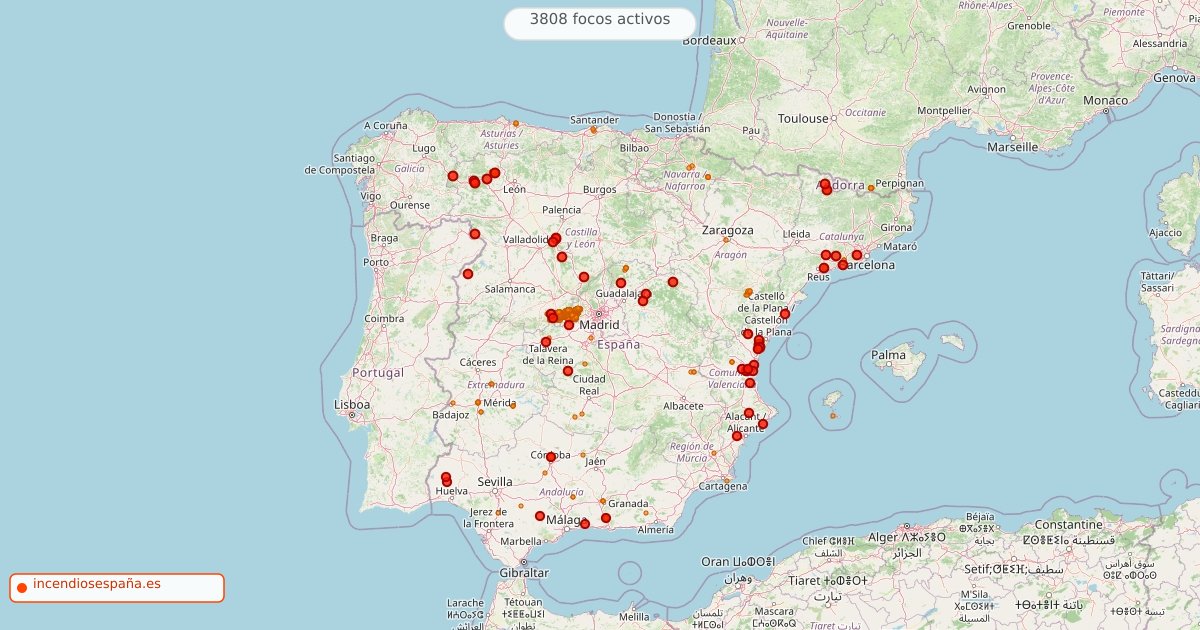Click the Constantine city label in Algeria
The image size is (1200, 630).
coord(1068,524)
